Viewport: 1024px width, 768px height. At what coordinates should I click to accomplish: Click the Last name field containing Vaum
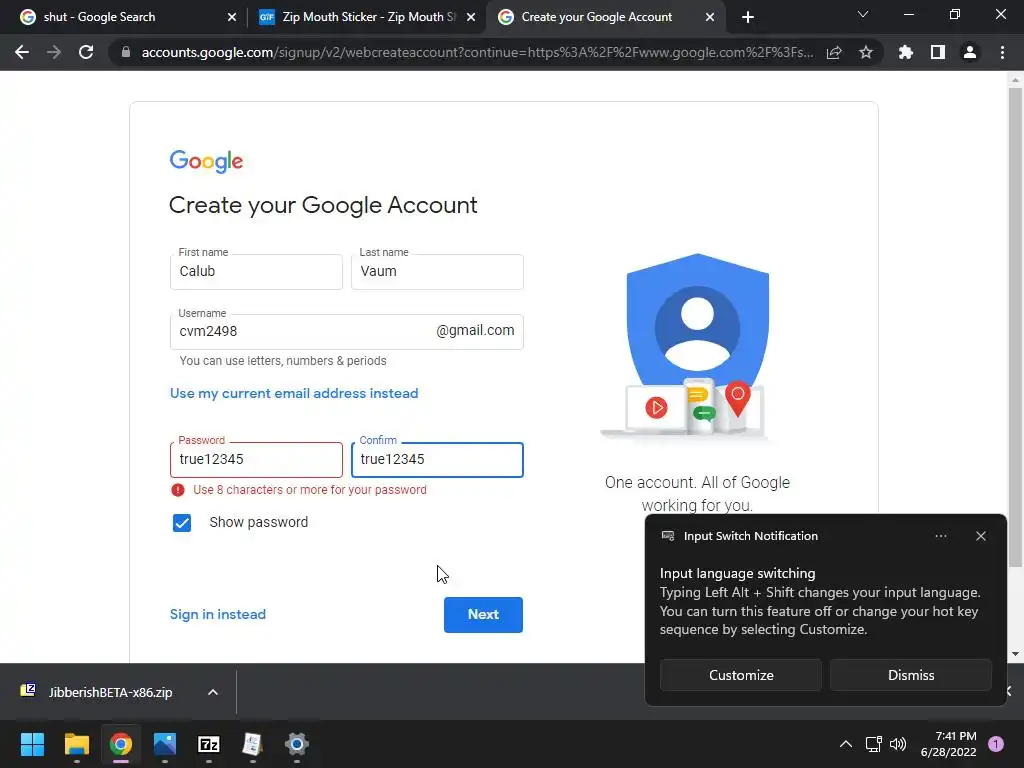437,272
